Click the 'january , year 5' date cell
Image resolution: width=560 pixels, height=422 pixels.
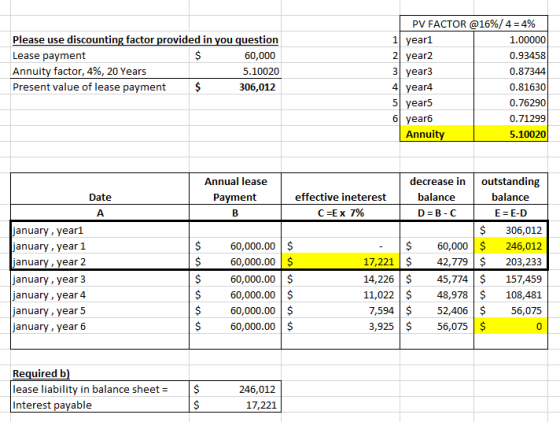pyautogui.click(x=100, y=311)
